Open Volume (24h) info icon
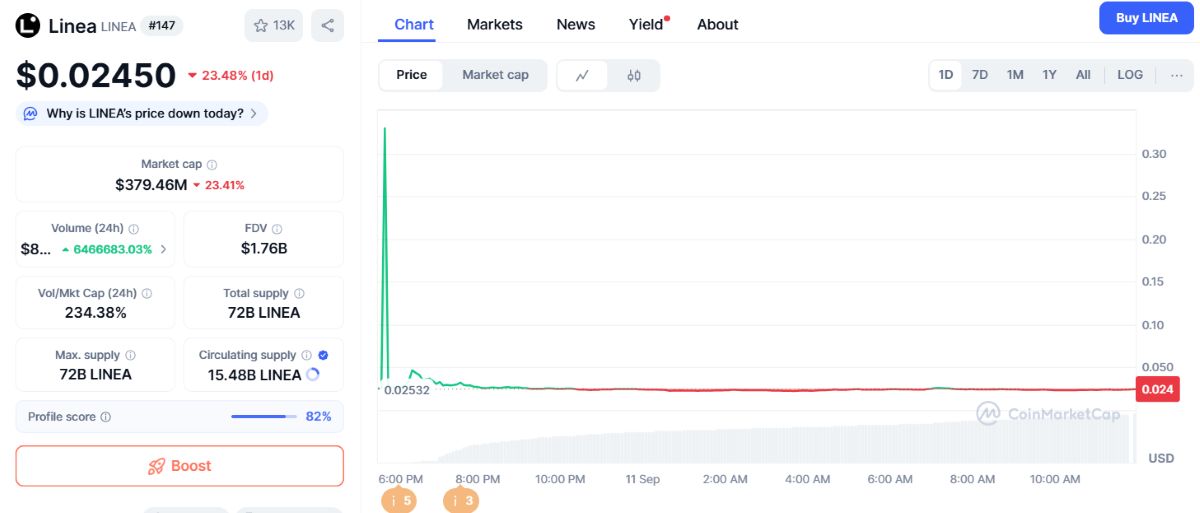This screenshot has height=513, width=1200. point(134,229)
